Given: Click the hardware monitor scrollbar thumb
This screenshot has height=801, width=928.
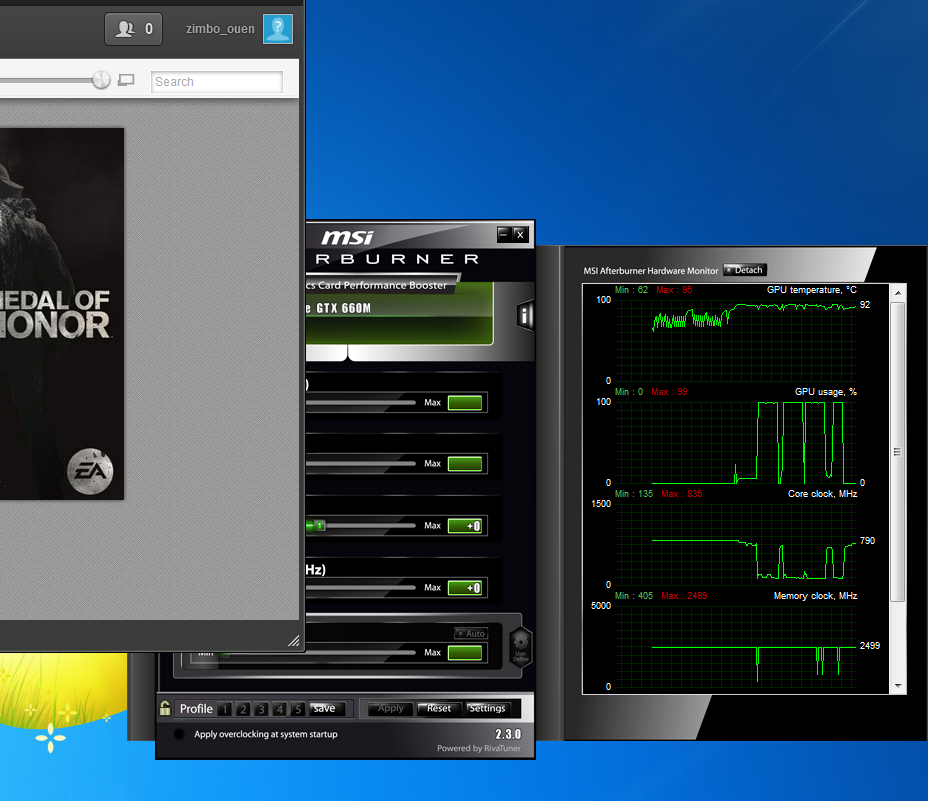Looking at the screenshot, I should (898, 452).
